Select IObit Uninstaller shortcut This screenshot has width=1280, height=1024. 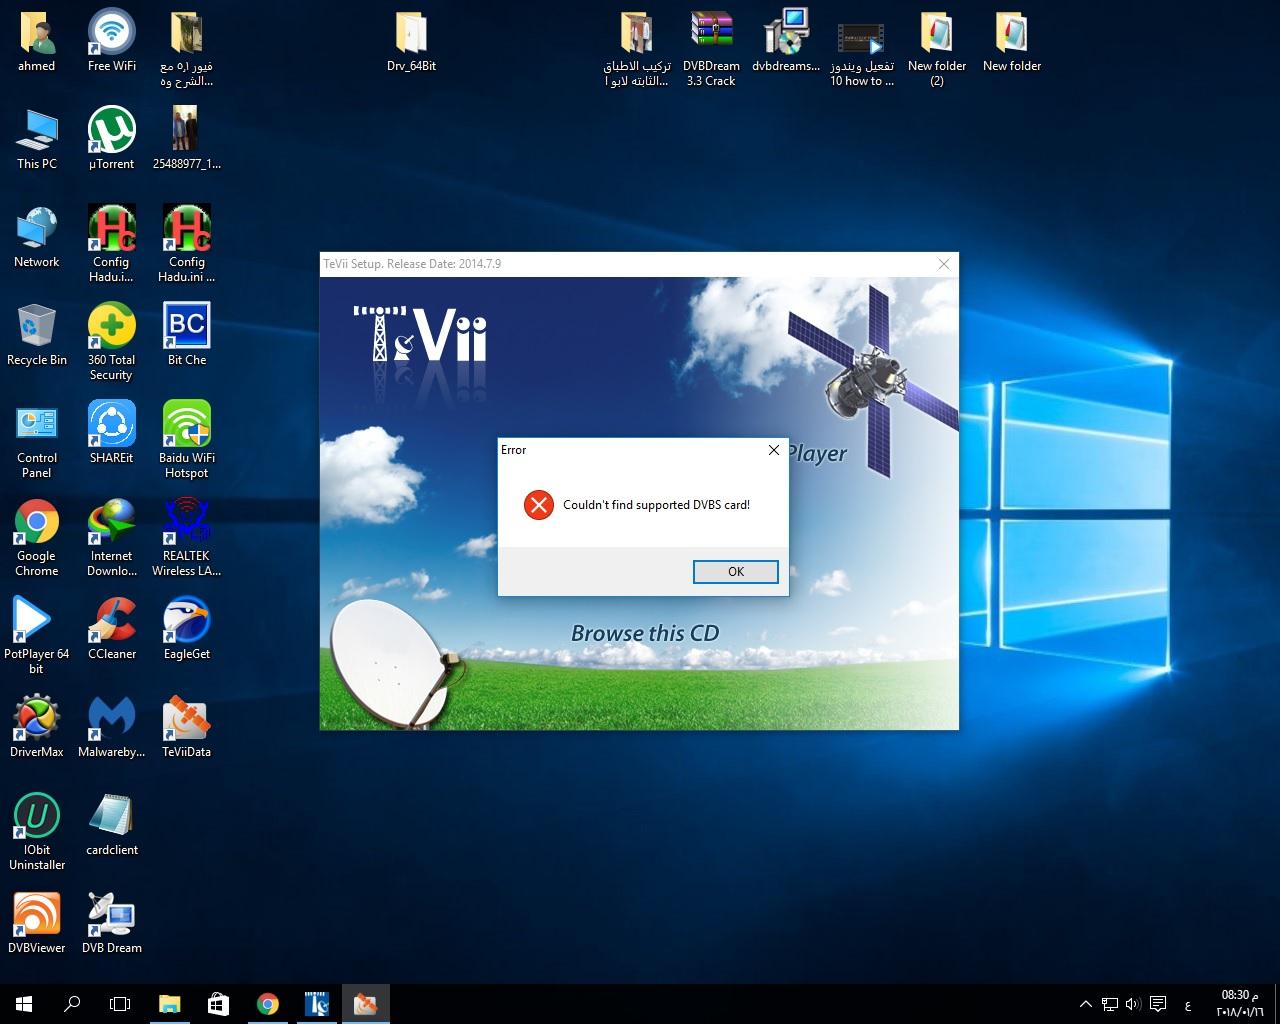(x=37, y=832)
